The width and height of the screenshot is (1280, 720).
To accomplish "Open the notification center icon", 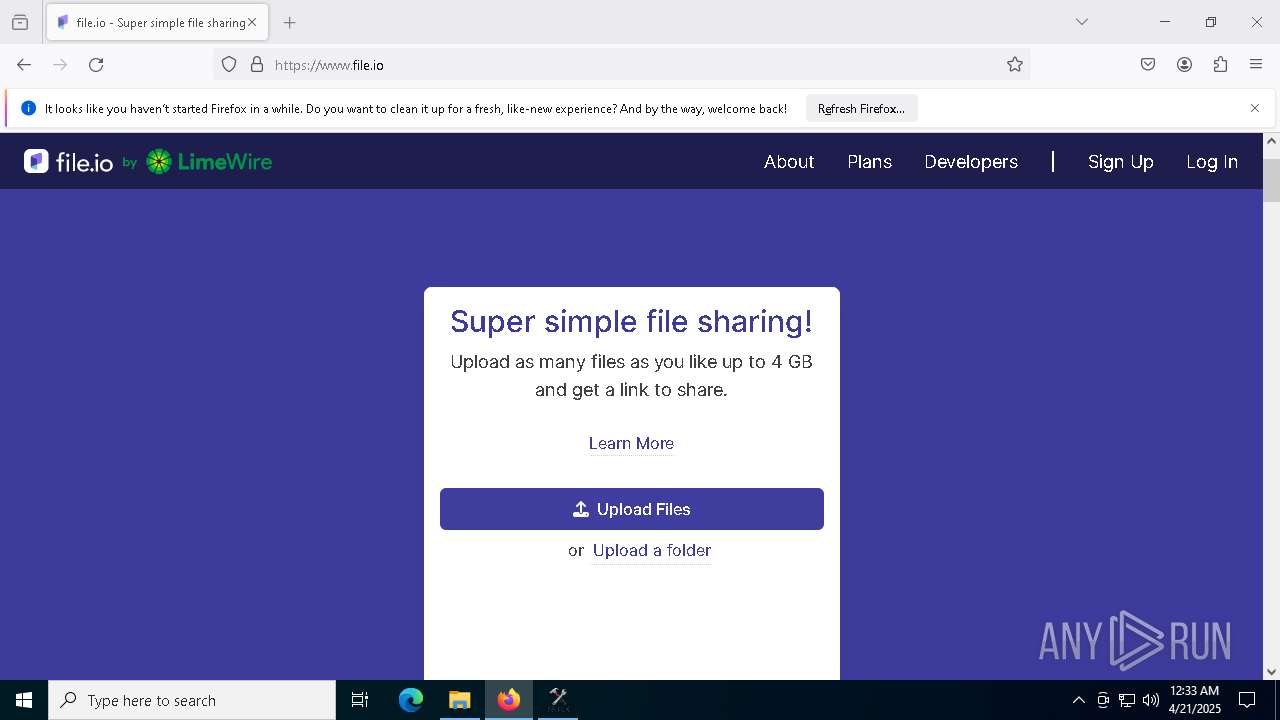I will [1247, 700].
